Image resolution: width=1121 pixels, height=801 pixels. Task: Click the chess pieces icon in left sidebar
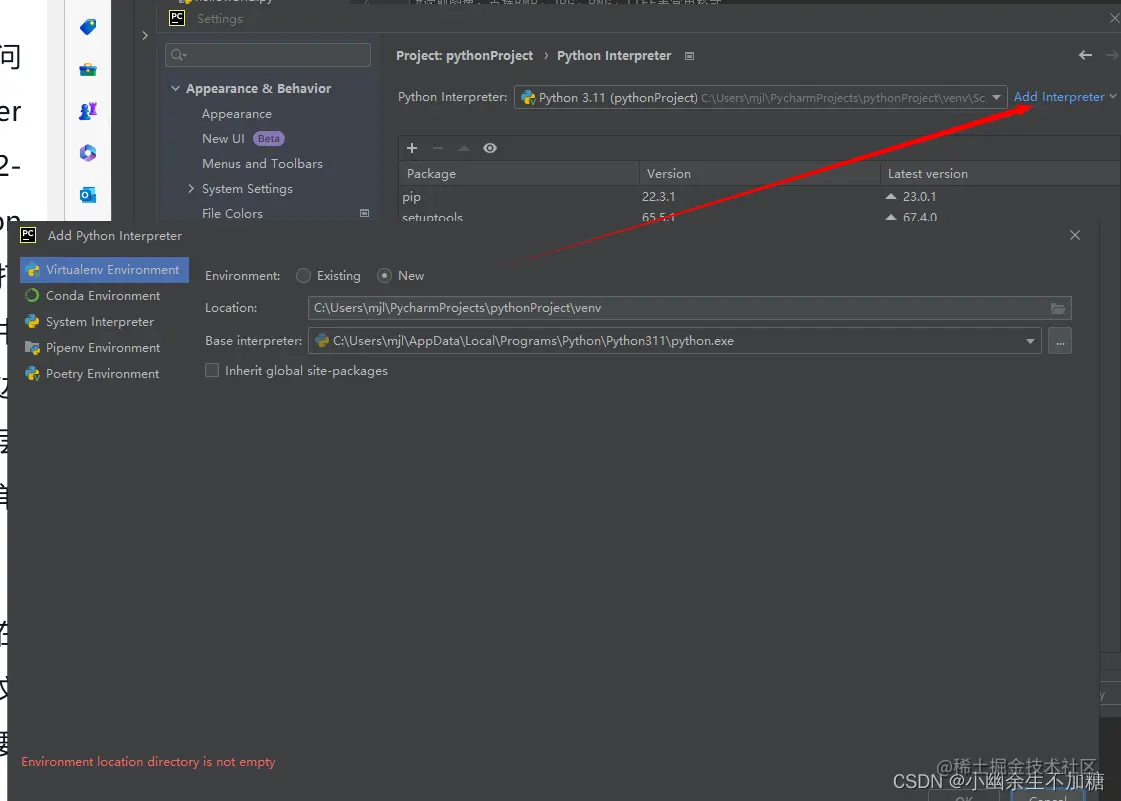point(88,110)
